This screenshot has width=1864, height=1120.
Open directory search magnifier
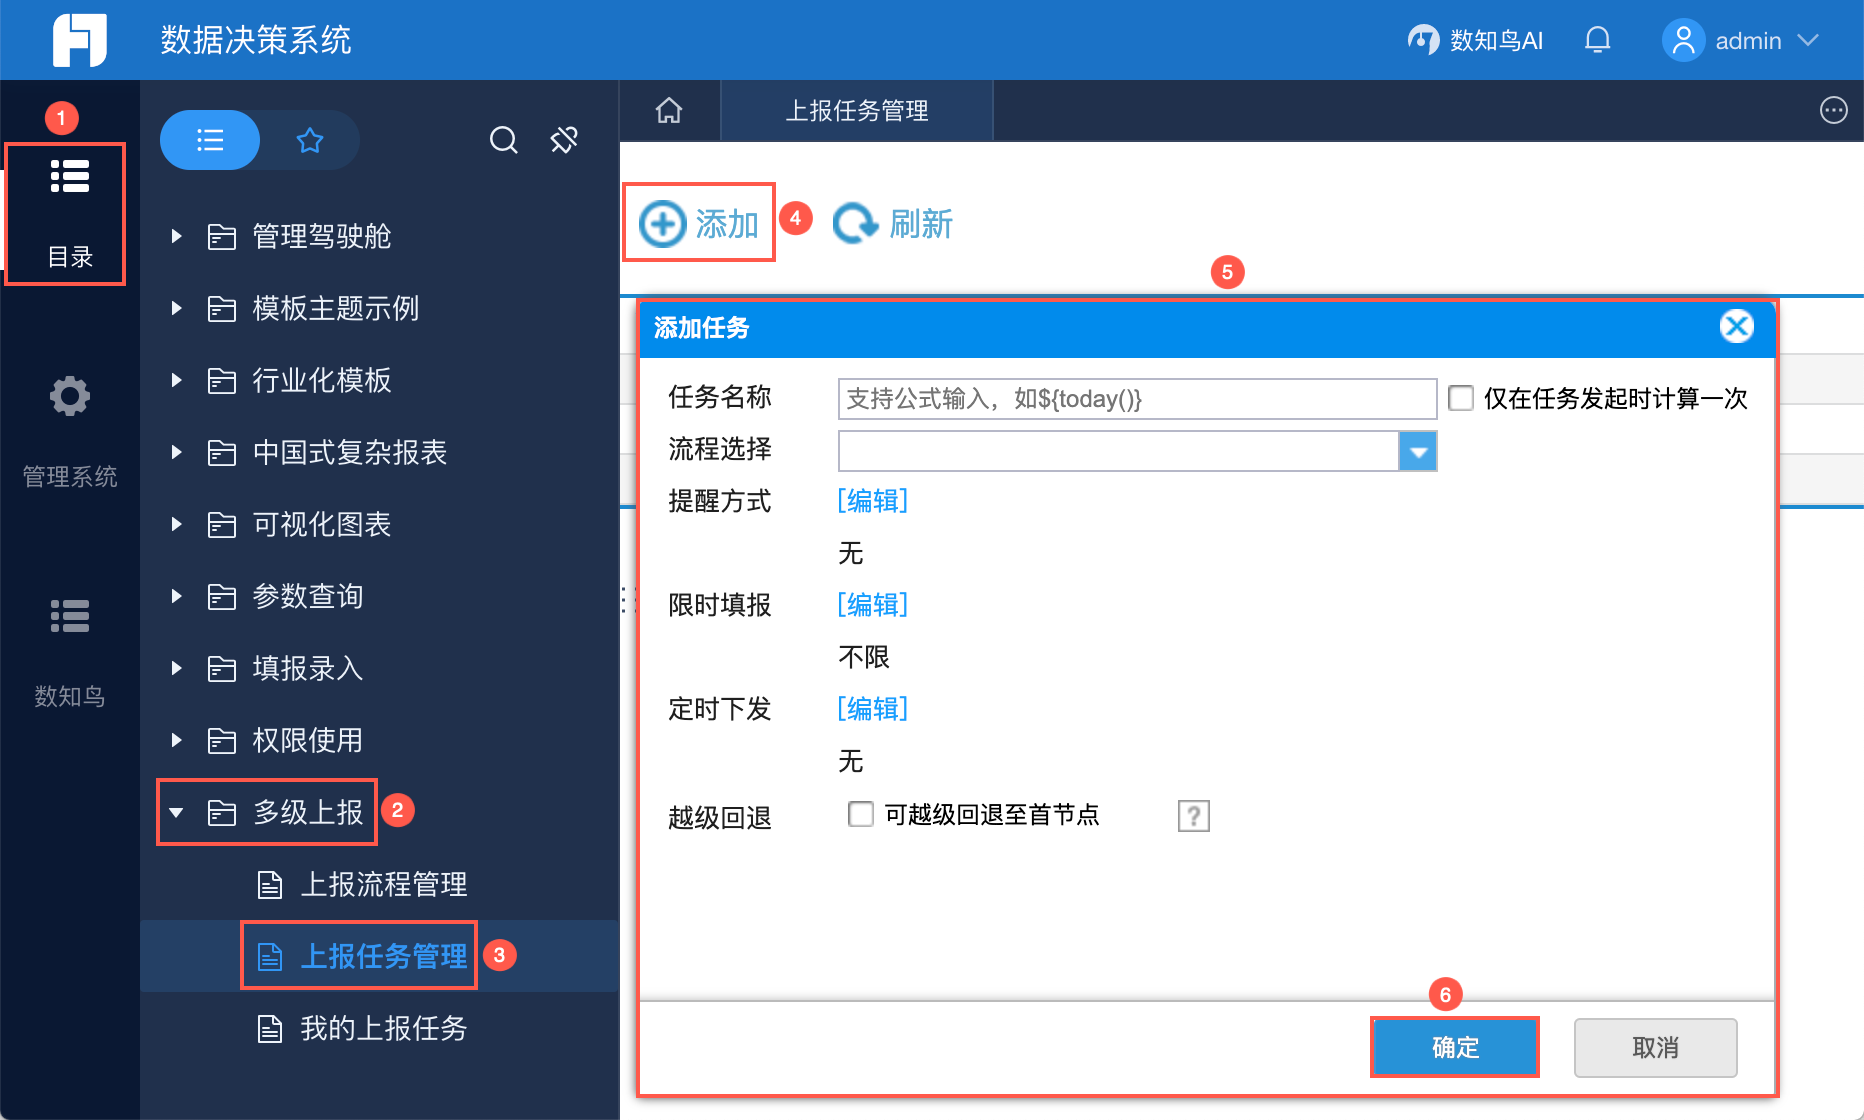pyautogui.click(x=504, y=140)
